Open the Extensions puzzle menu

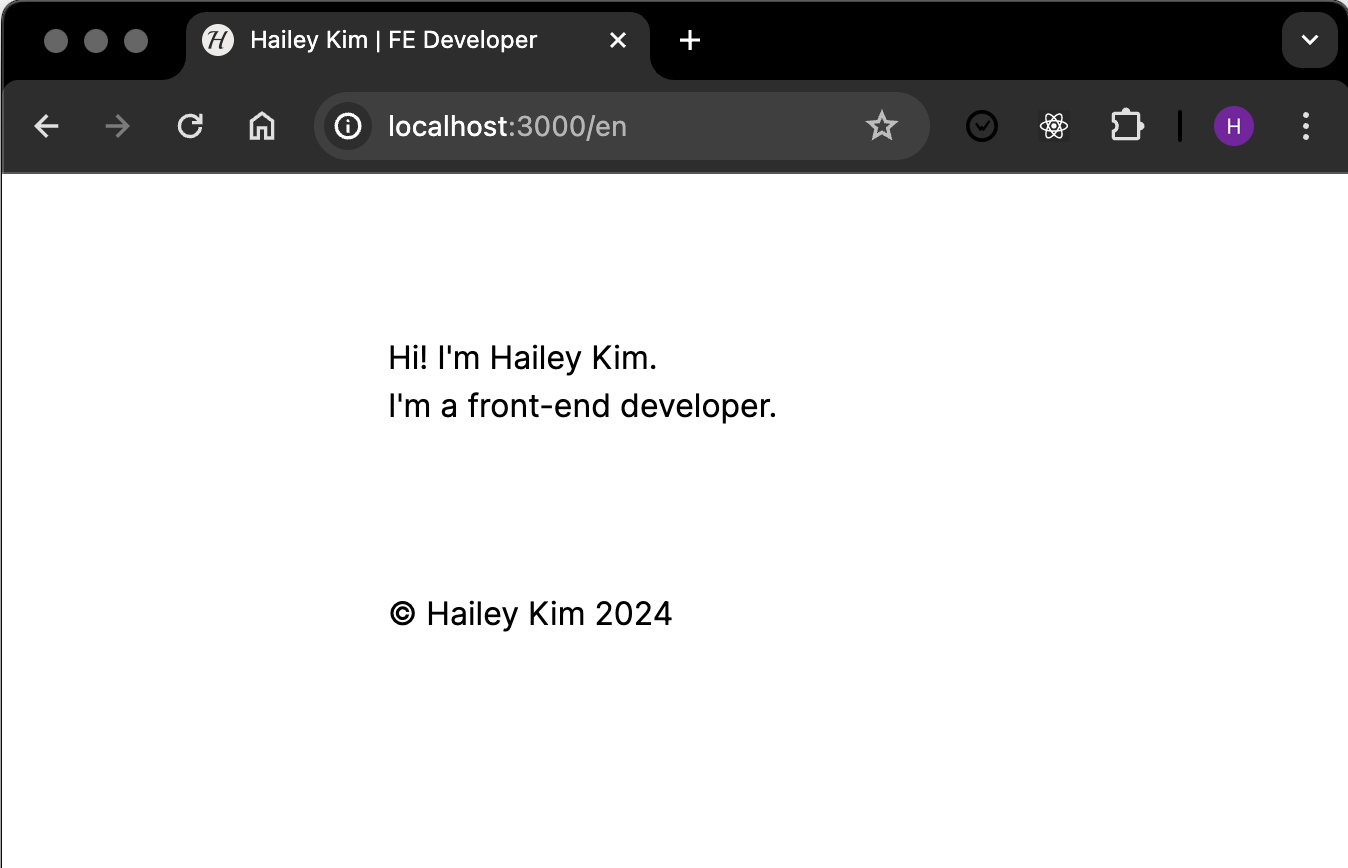1126,126
